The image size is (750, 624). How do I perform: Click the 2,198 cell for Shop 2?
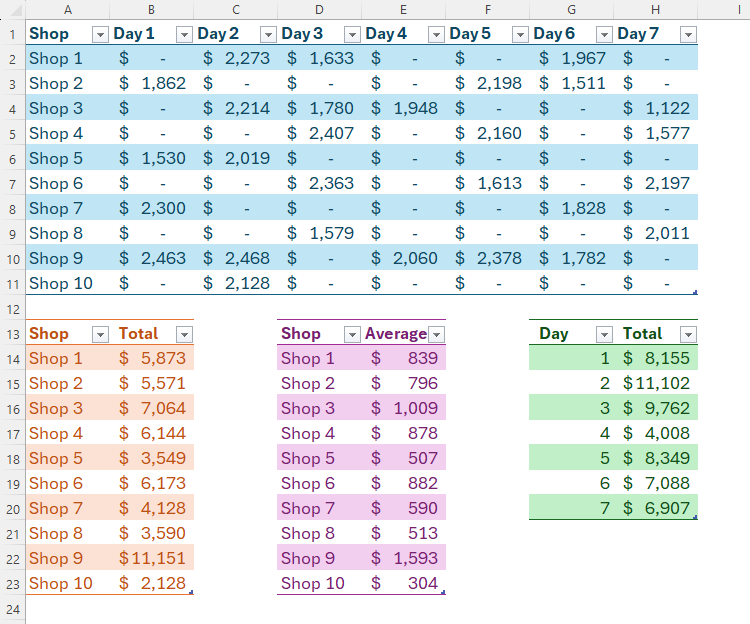[487, 83]
